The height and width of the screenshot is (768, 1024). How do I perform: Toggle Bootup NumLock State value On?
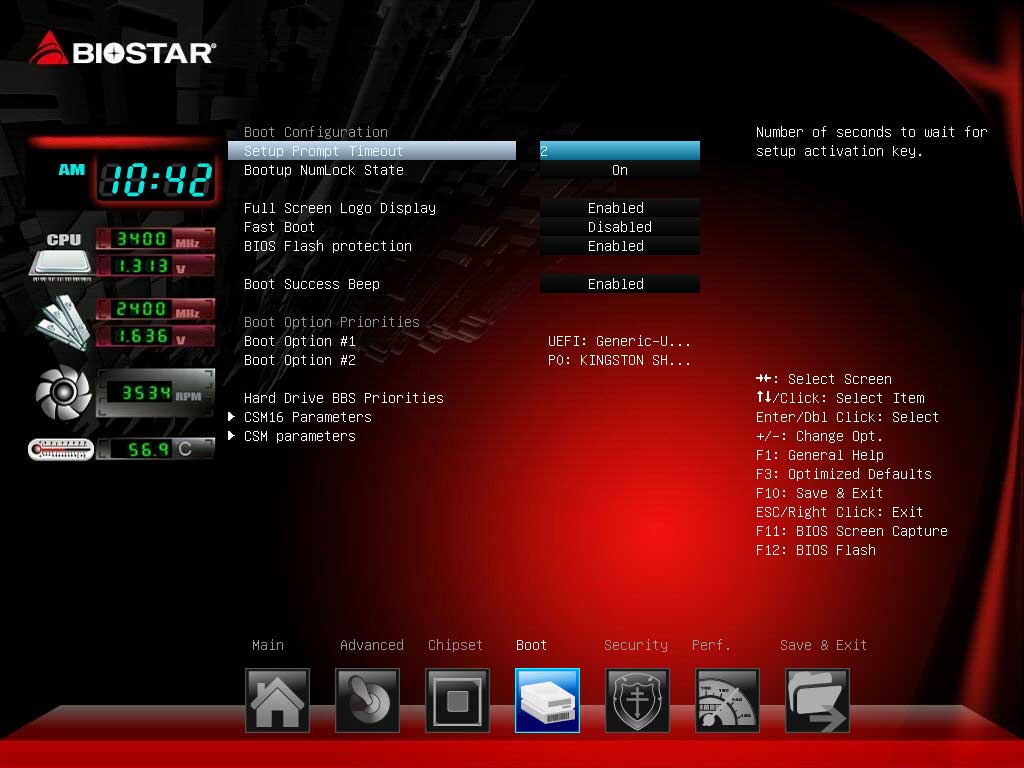point(620,170)
